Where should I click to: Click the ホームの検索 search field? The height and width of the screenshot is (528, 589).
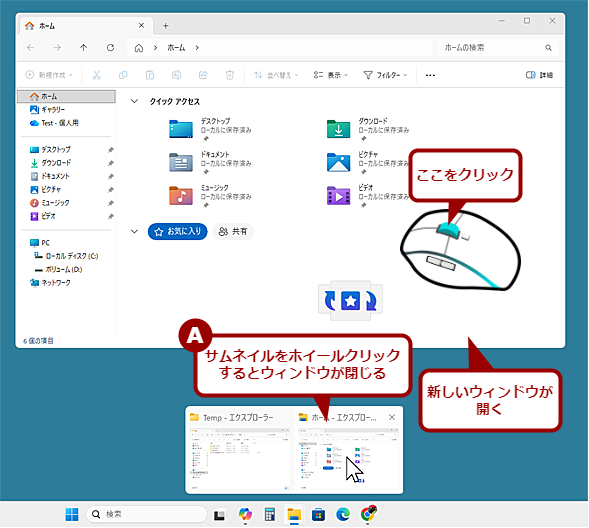pyautogui.click(x=498, y=48)
